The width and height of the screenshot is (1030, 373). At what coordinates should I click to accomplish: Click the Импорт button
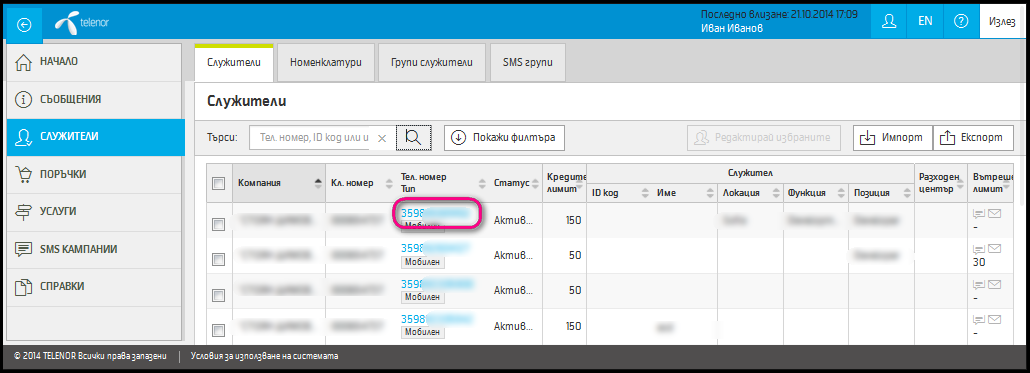tap(892, 138)
